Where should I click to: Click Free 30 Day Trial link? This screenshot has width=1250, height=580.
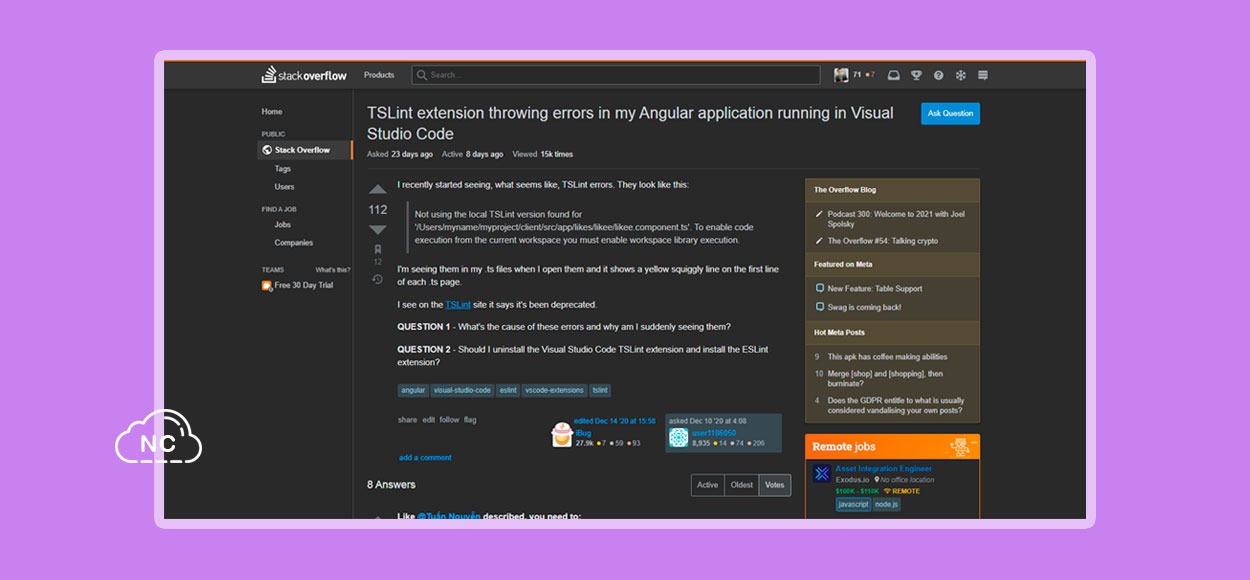pos(298,285)
